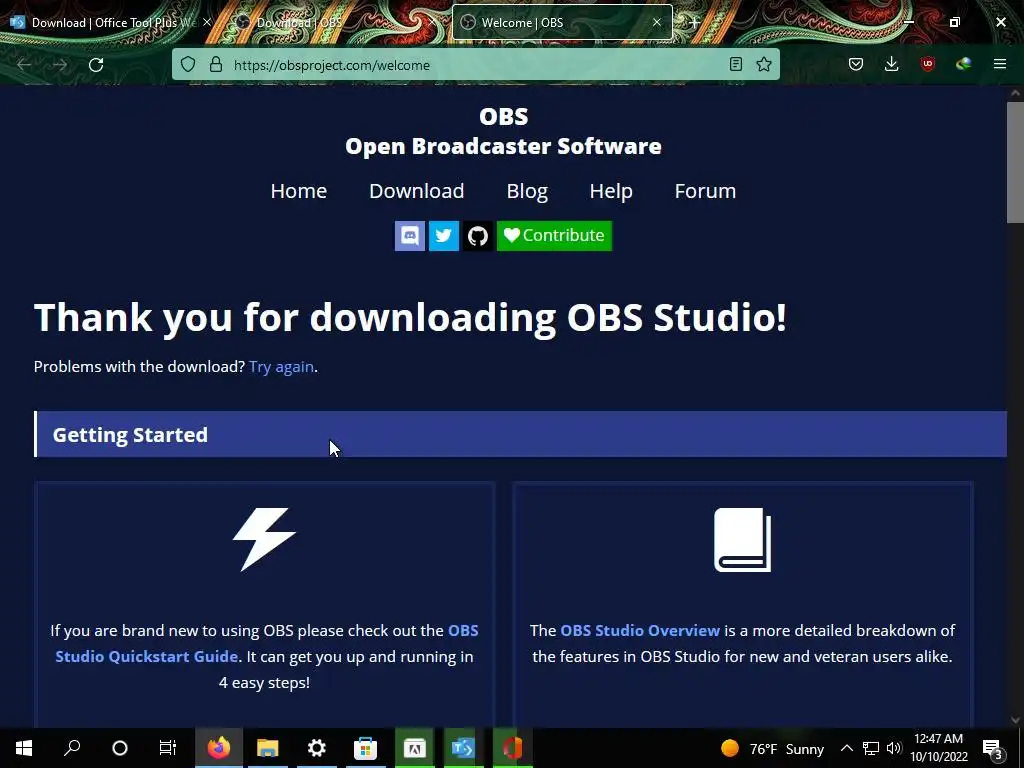Open the Blog nav link
This screenshot has width=1024, height=768.
click(x=527, y=191)
